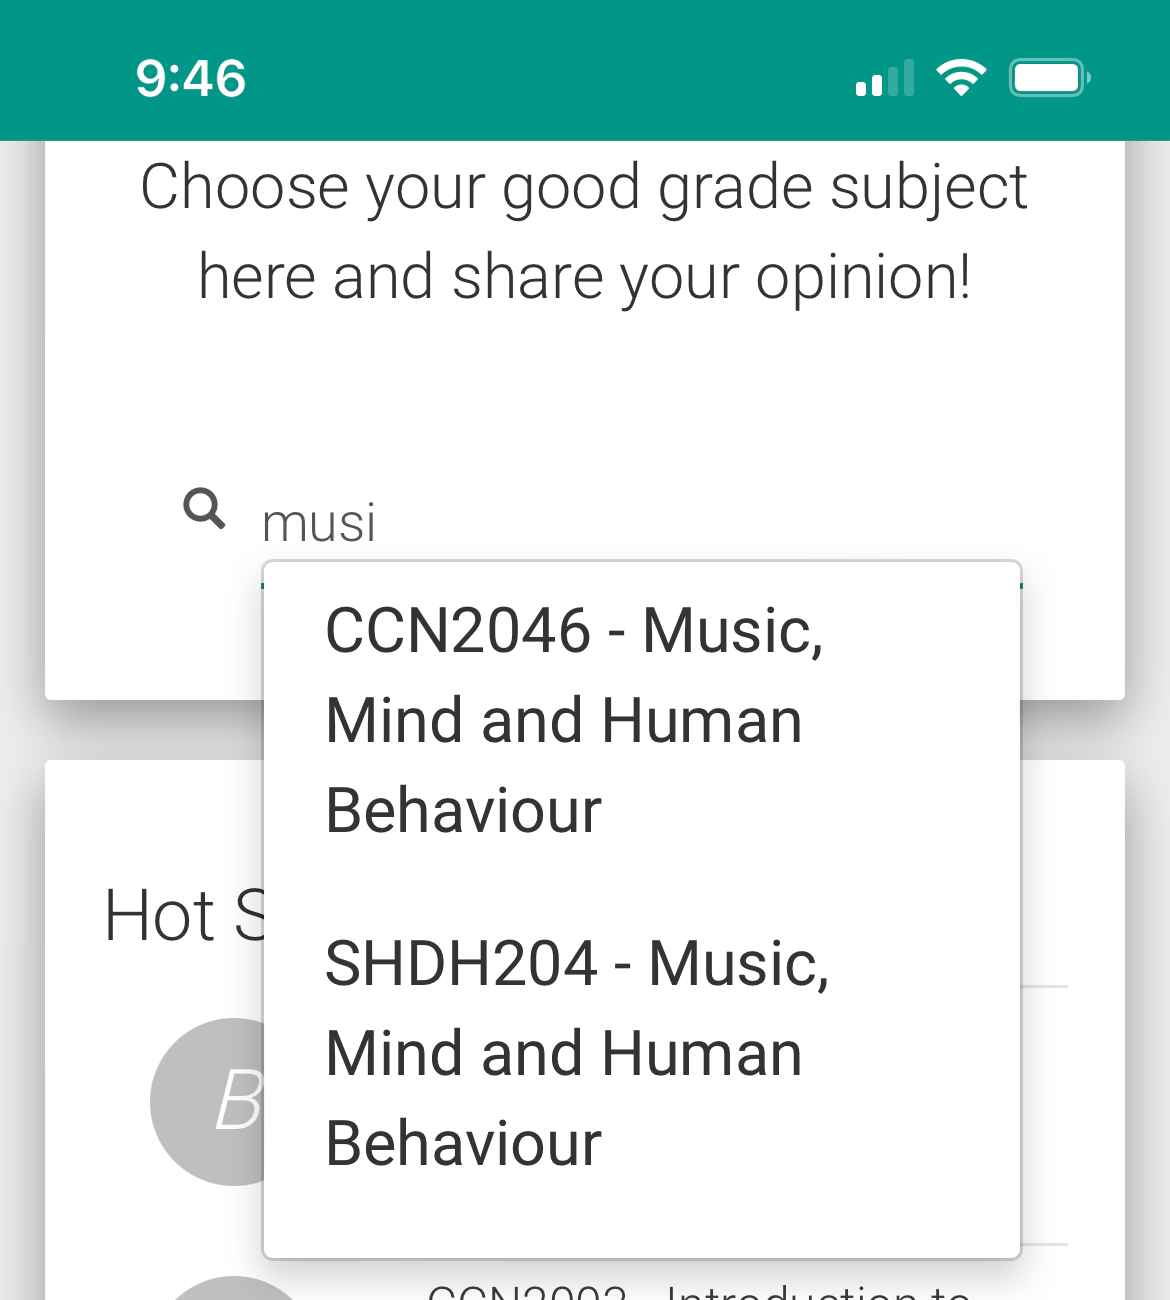Click the gray gap between the two cards
Viewport: 1170px width, 1300px height.
coord(150,730)
